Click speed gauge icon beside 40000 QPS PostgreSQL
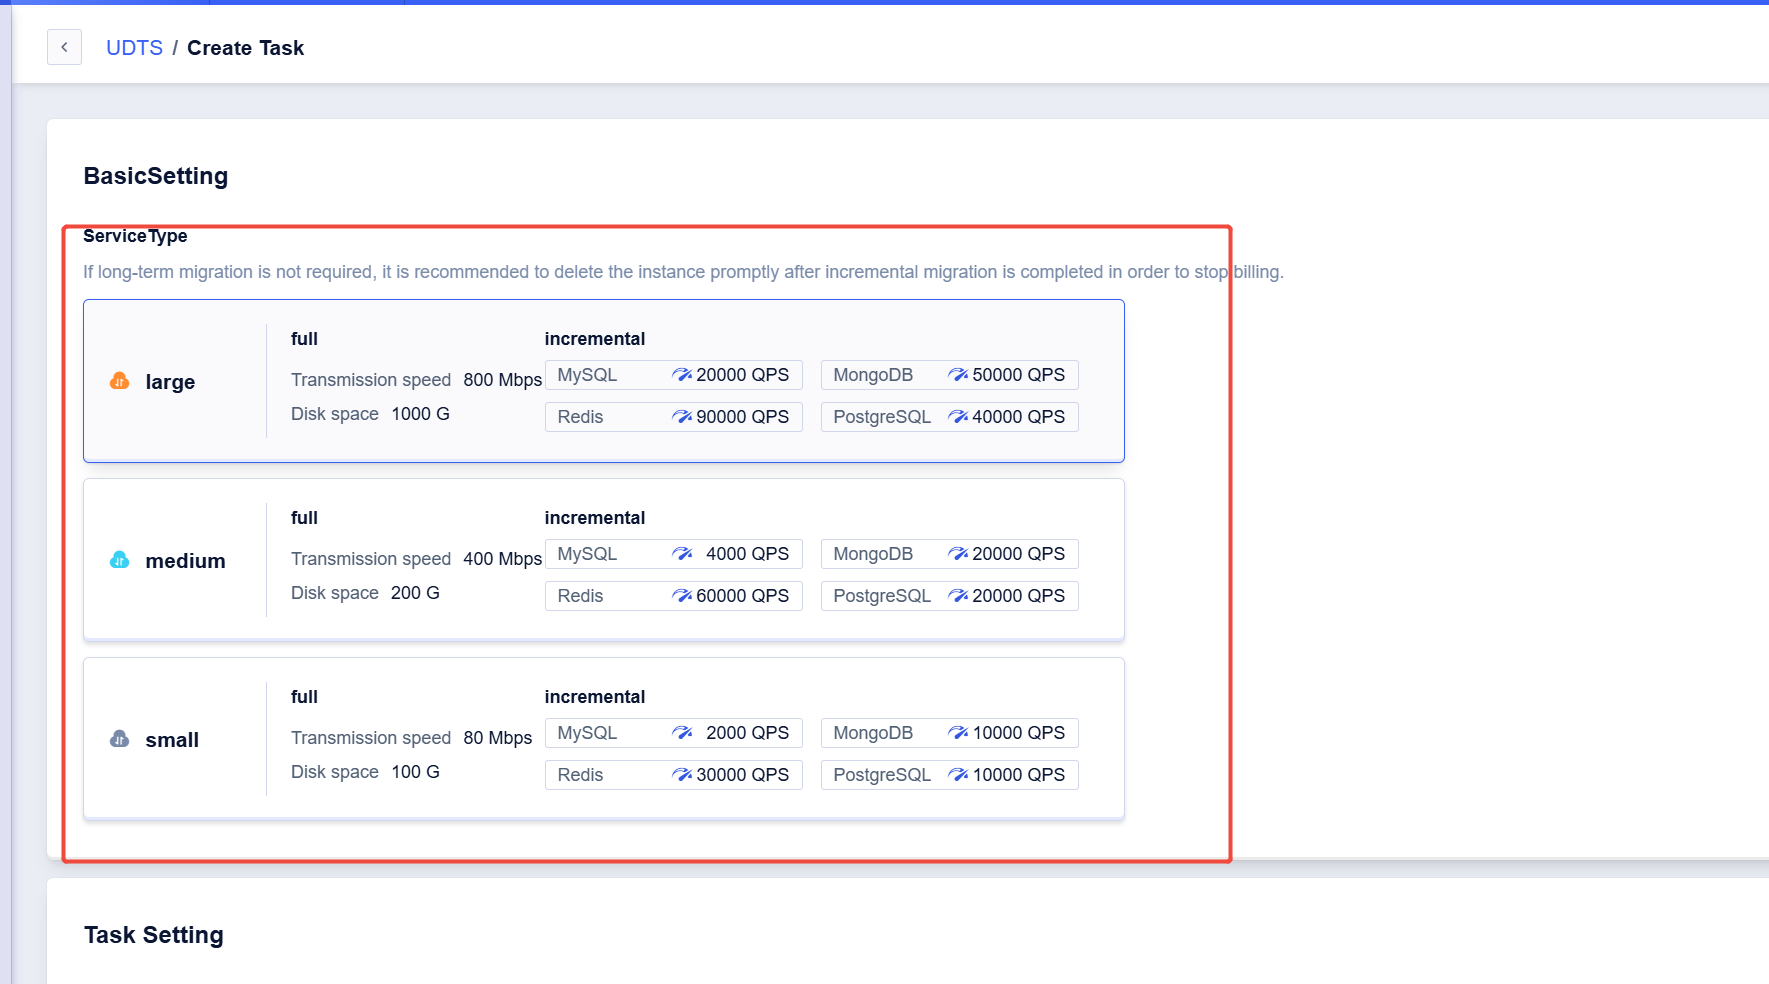1769x984 pixels. (x=958, y=417)
